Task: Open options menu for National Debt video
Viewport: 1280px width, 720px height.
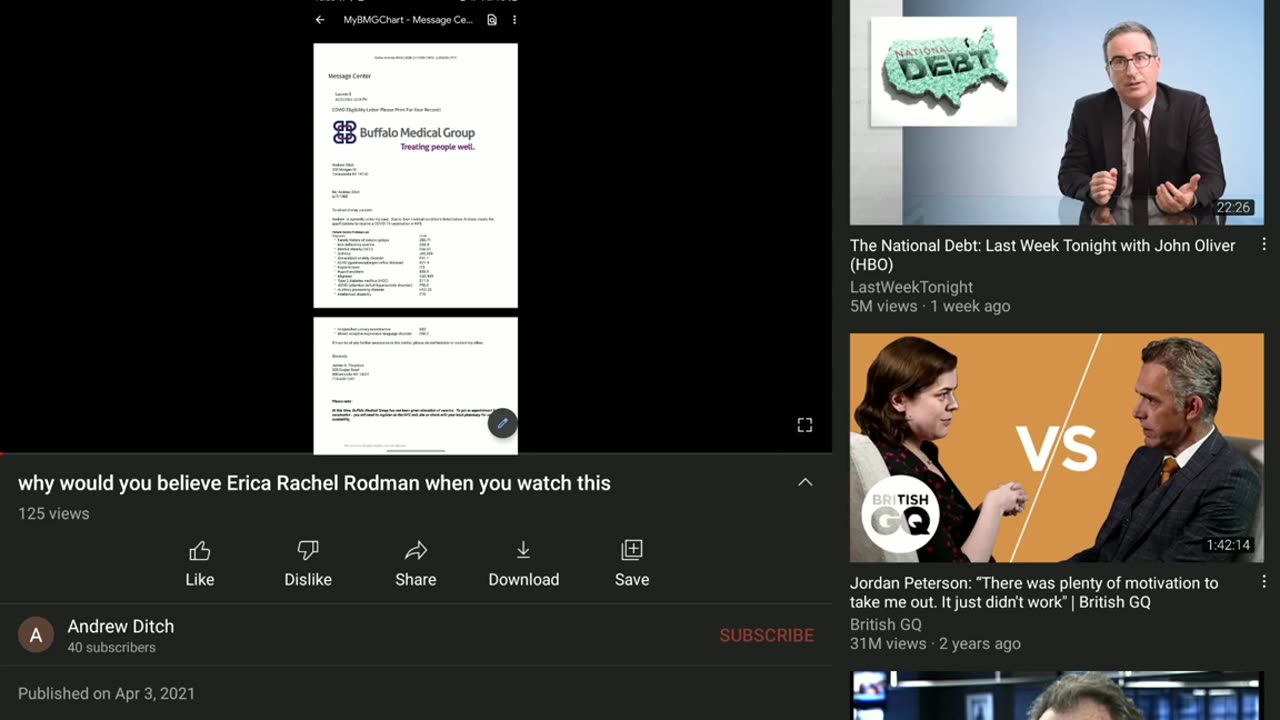Action: (1264, 245)
